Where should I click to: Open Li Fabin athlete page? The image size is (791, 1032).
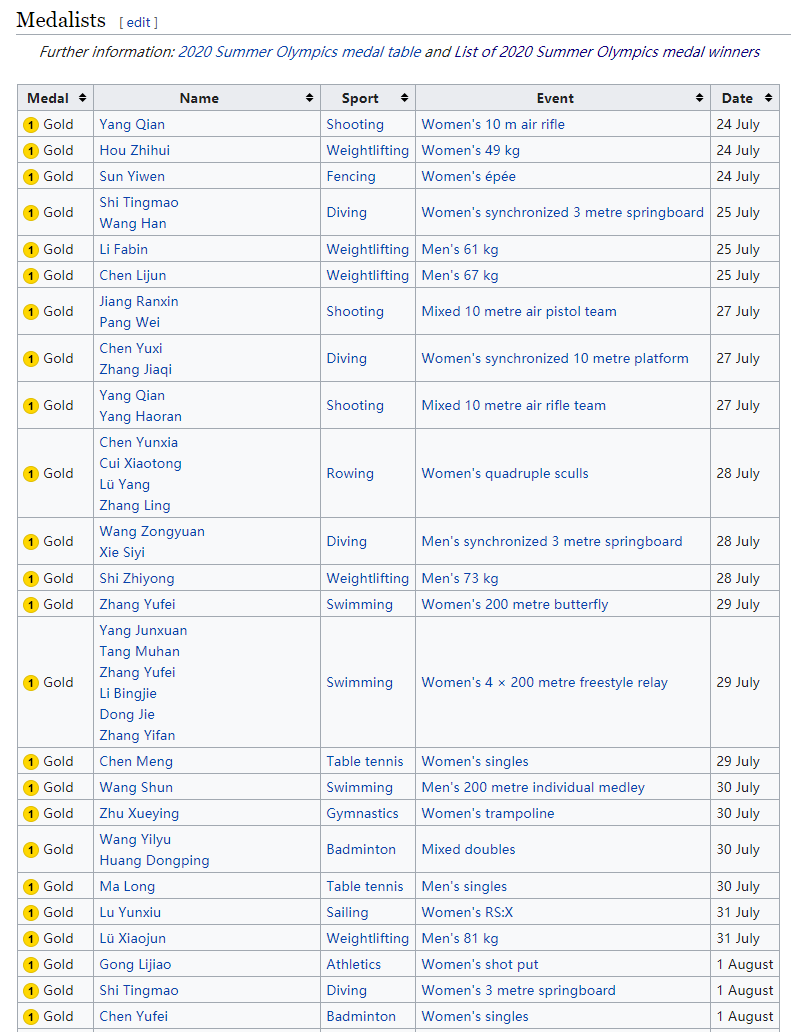coord(124,249)
